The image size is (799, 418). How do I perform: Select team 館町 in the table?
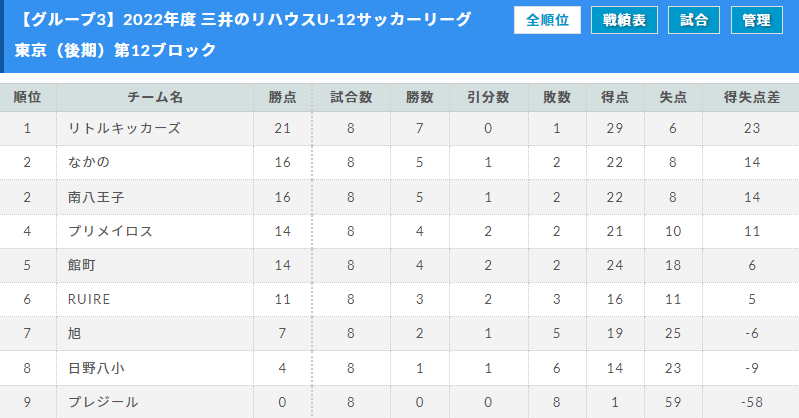[x=82, y=265]
